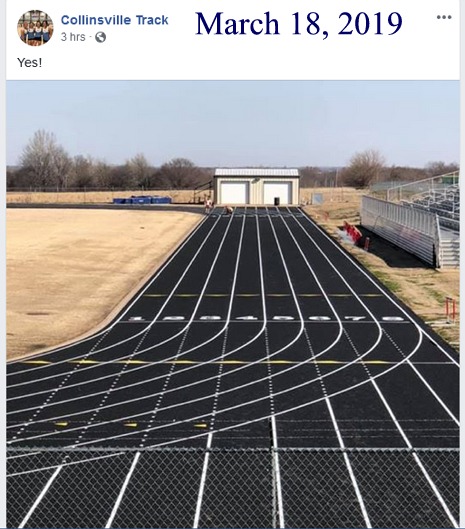Open Collinsville Track profile picture

35,28
